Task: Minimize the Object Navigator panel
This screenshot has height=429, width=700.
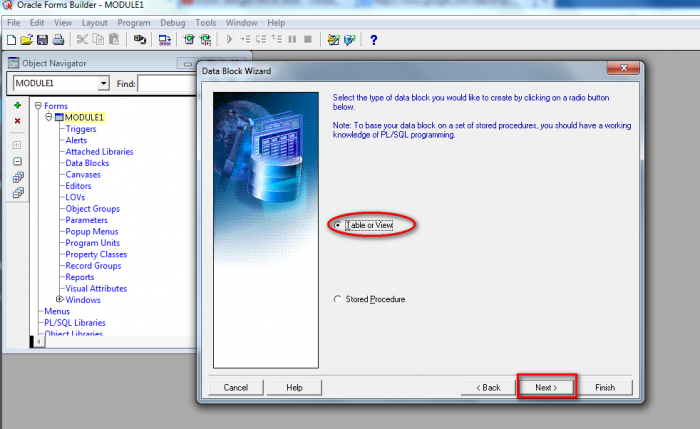Action: pos(188,64)
